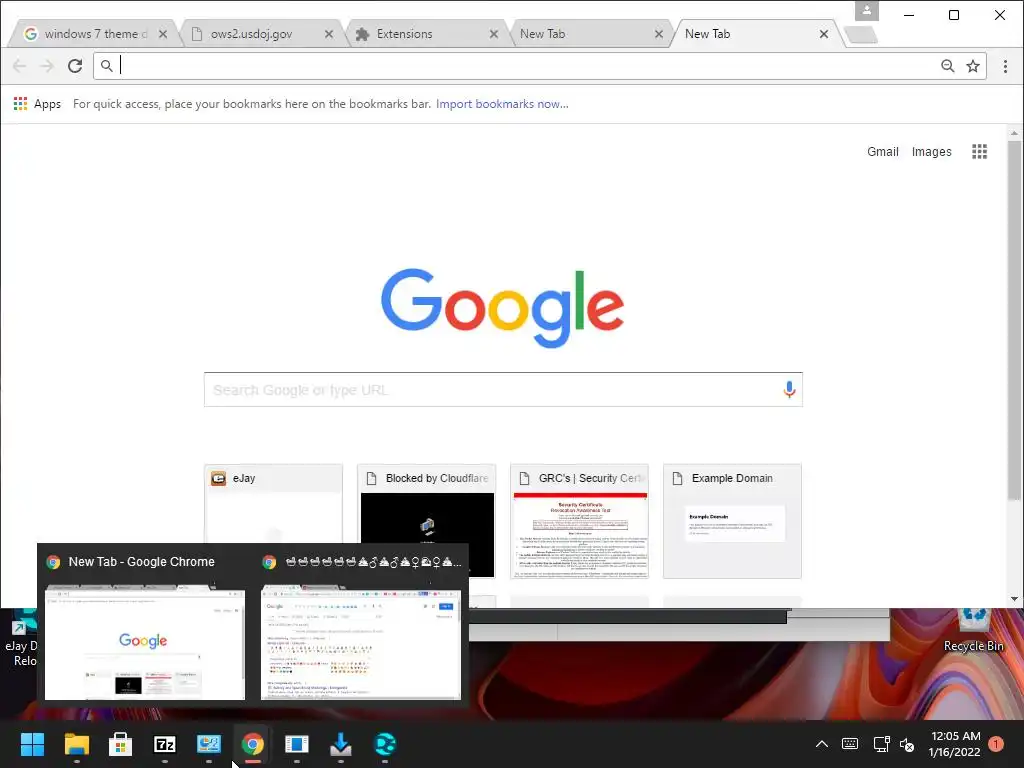Viewport: 1024px width, 768px height.
Task: Open 7-Zip from the taskbar
Action: point(165,744)
